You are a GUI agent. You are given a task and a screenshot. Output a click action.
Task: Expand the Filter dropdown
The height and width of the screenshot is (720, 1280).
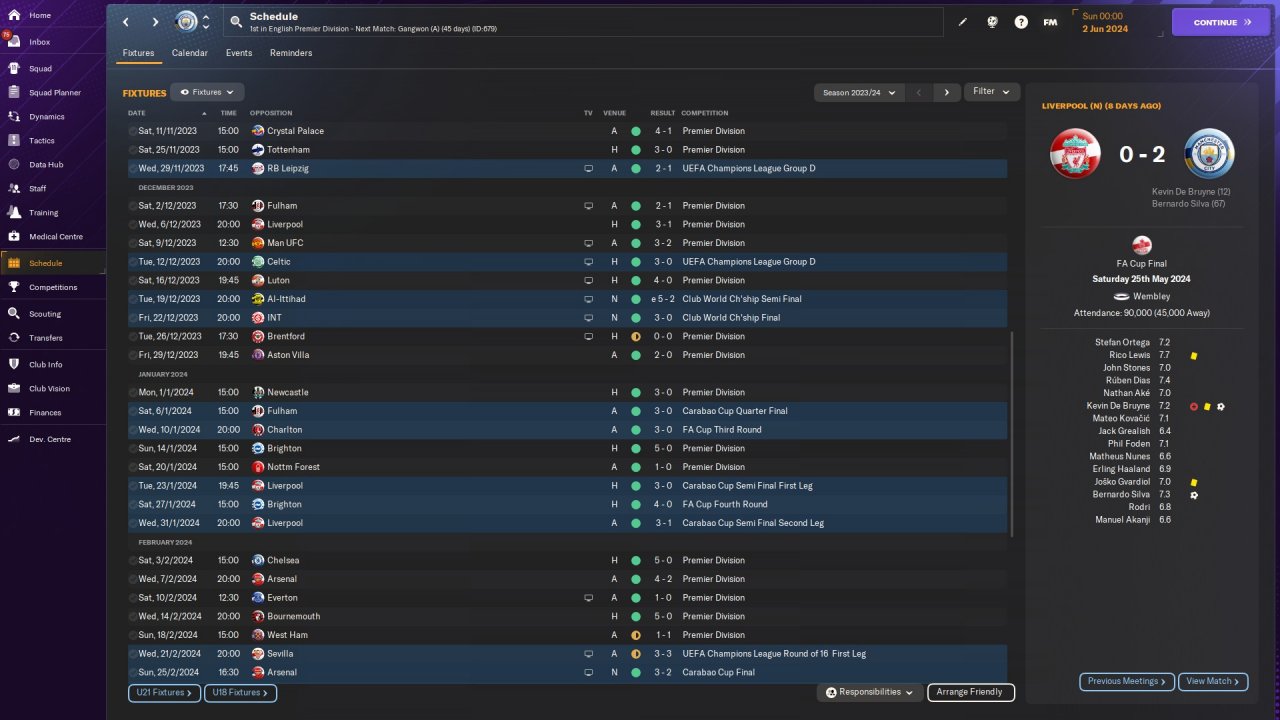click(x=992, y=92)
